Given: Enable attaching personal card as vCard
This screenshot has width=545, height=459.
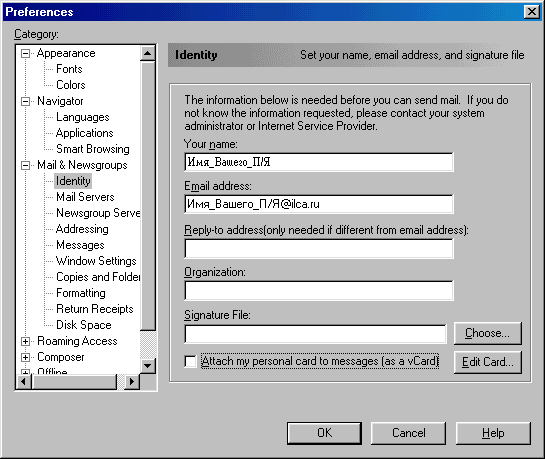Looking at the screenshot, I should click(x=190, y=361).
